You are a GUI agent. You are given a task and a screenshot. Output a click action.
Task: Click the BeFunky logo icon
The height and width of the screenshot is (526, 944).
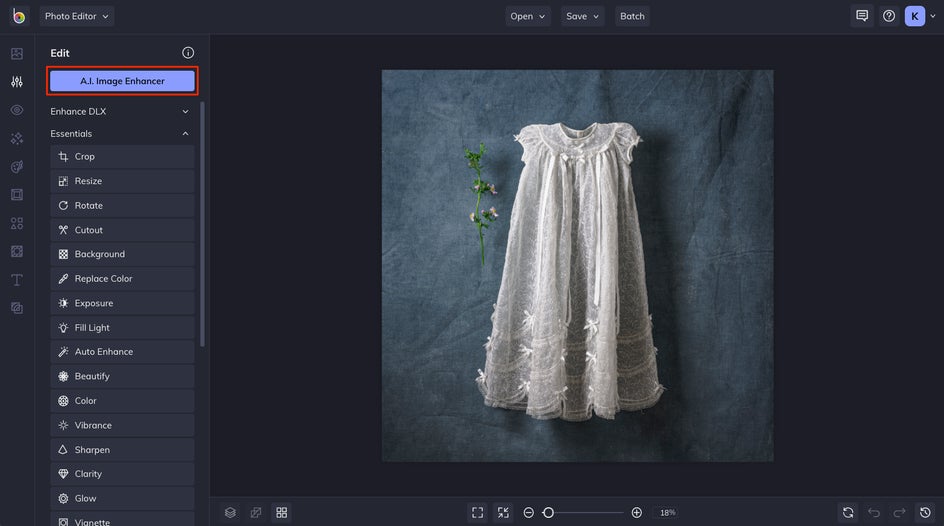[19, 16]
